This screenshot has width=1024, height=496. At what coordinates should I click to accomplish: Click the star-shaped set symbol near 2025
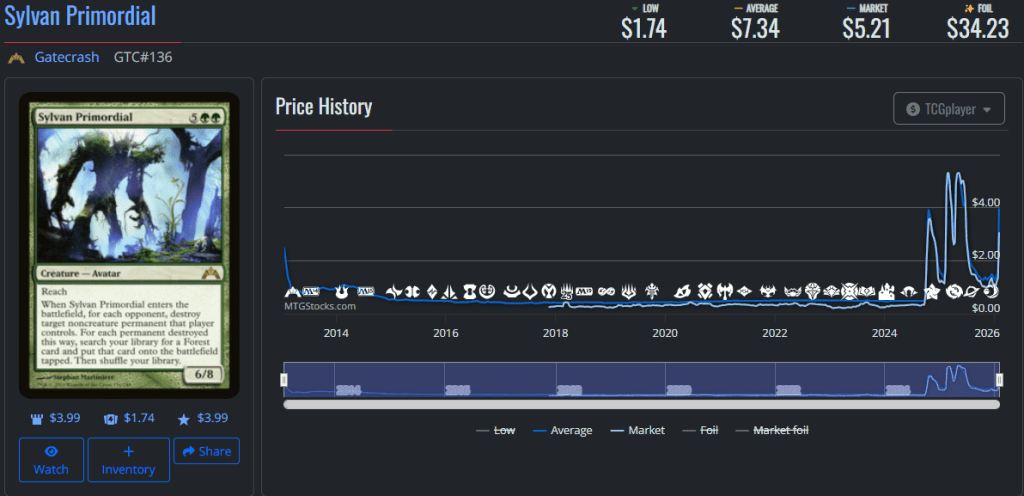[932, 291]
